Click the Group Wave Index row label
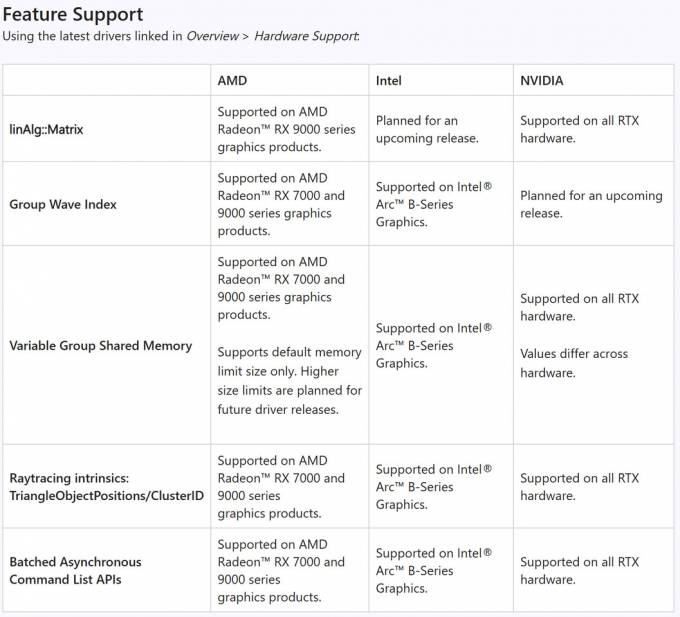The height and width of the screenshot is (617, 680). tap(63, 204)
